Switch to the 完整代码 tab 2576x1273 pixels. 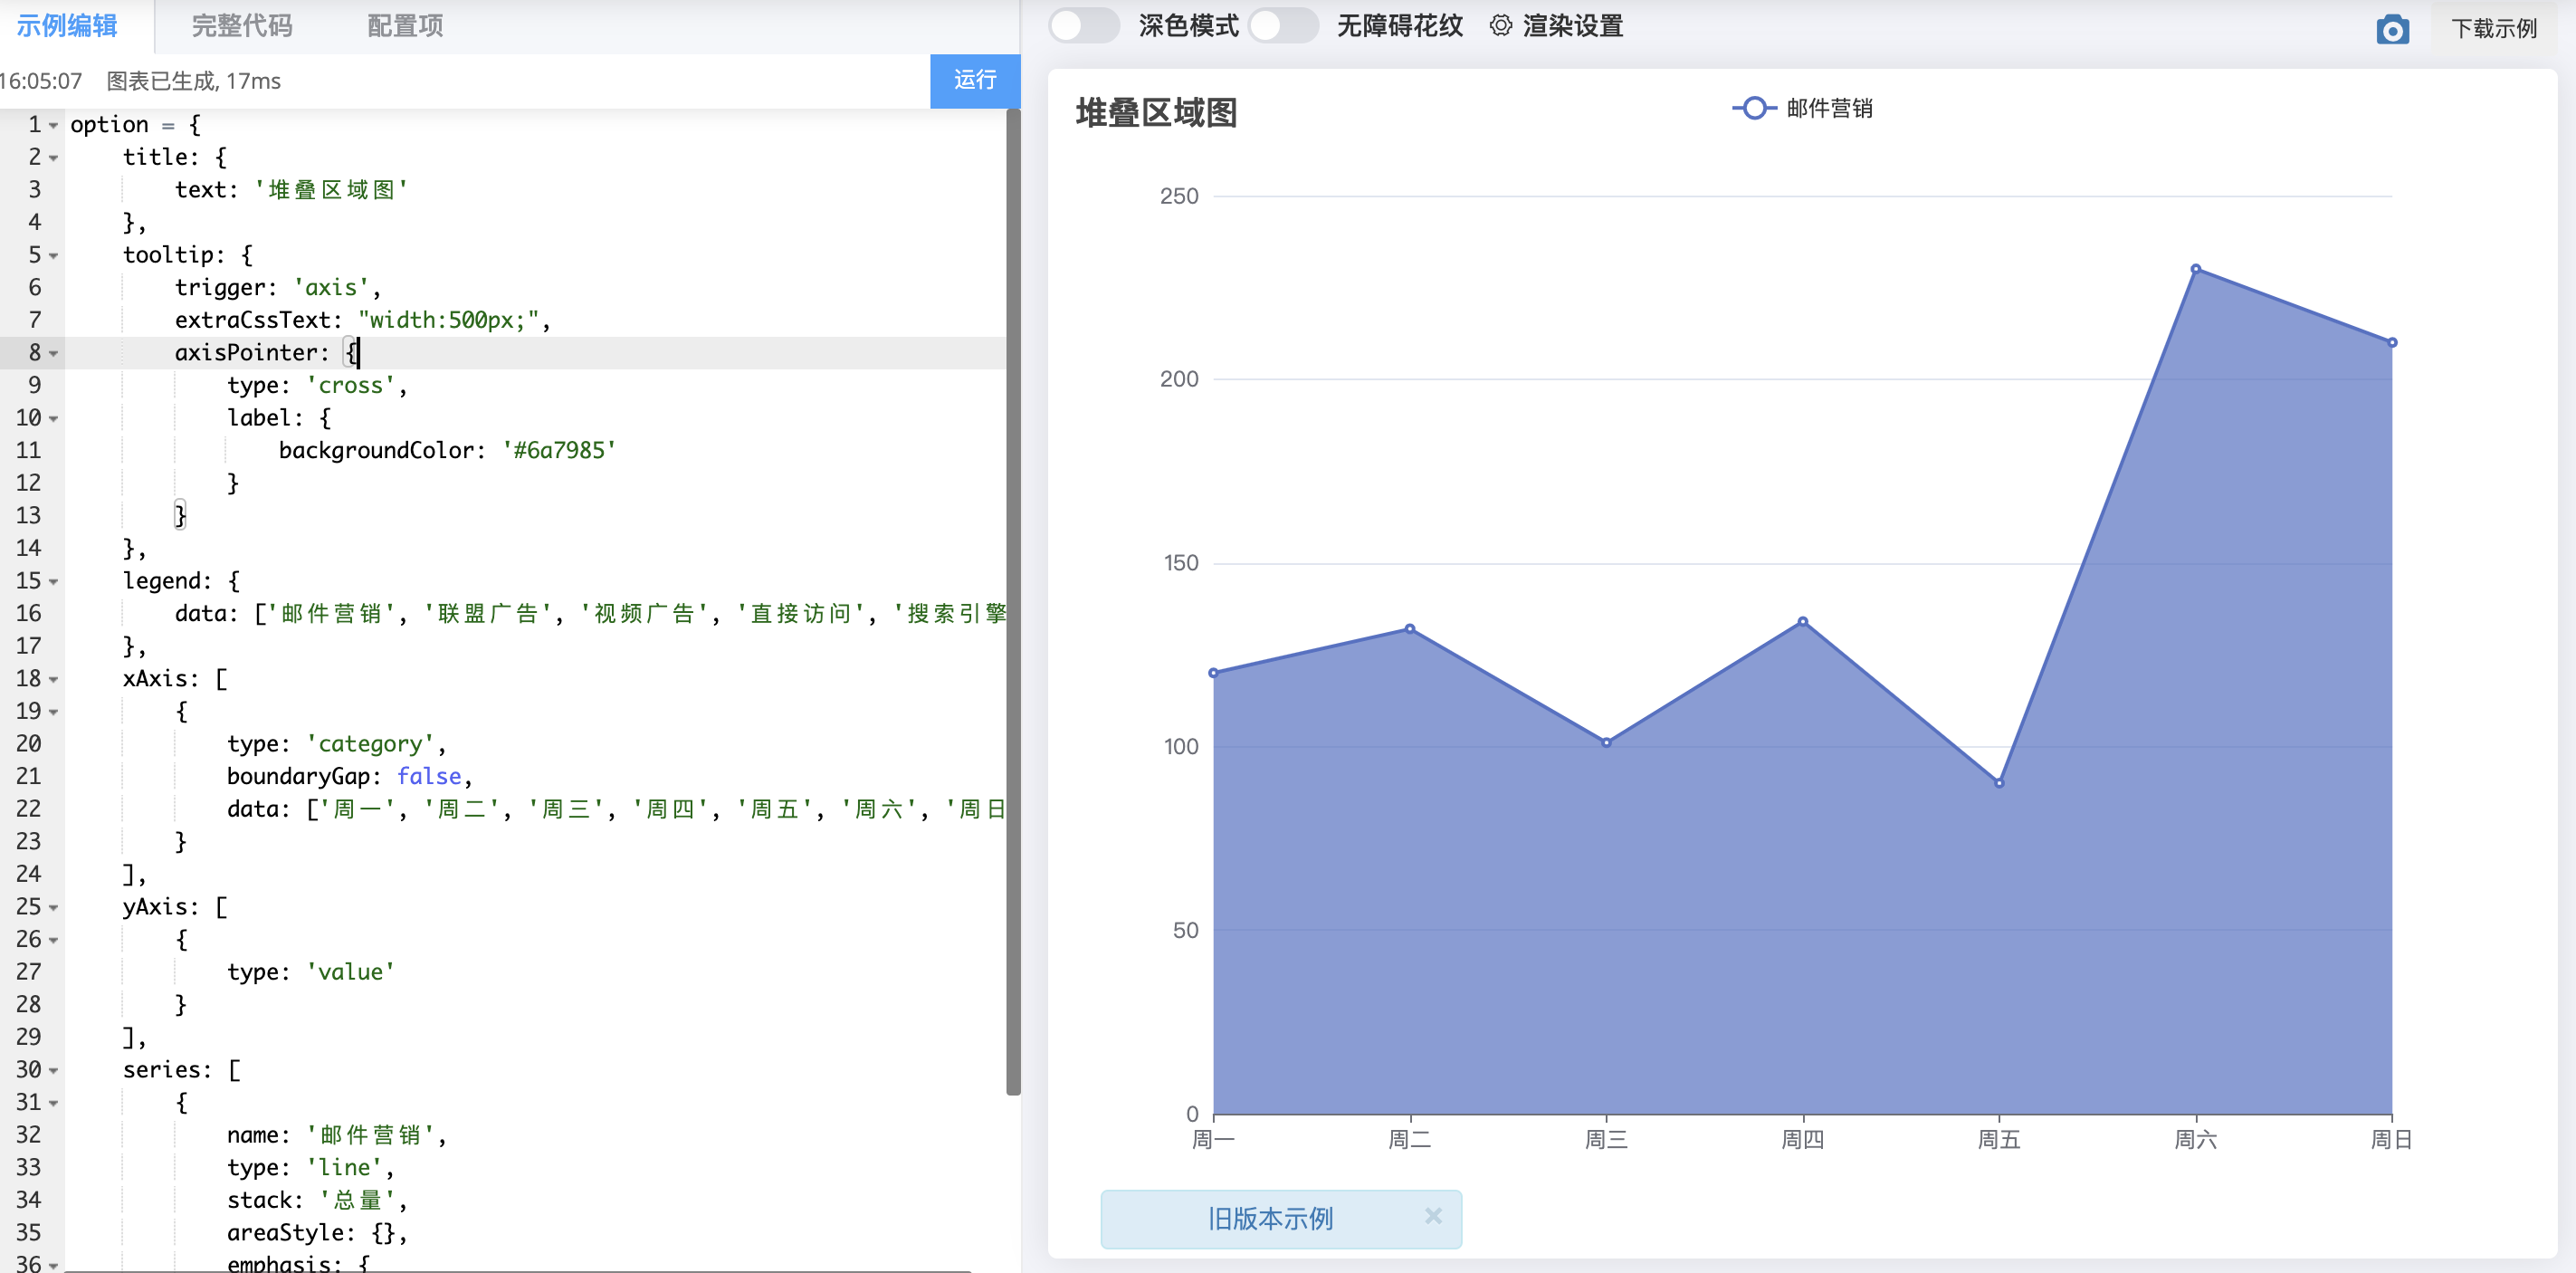[242, 26]
